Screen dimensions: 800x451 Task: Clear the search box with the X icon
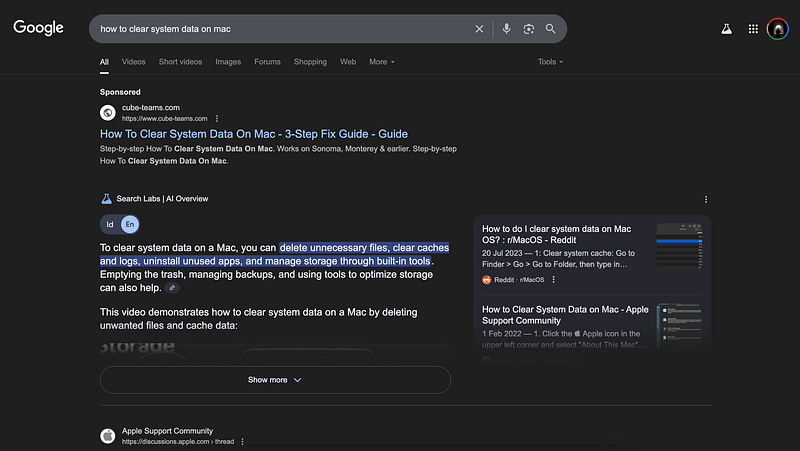479,29
